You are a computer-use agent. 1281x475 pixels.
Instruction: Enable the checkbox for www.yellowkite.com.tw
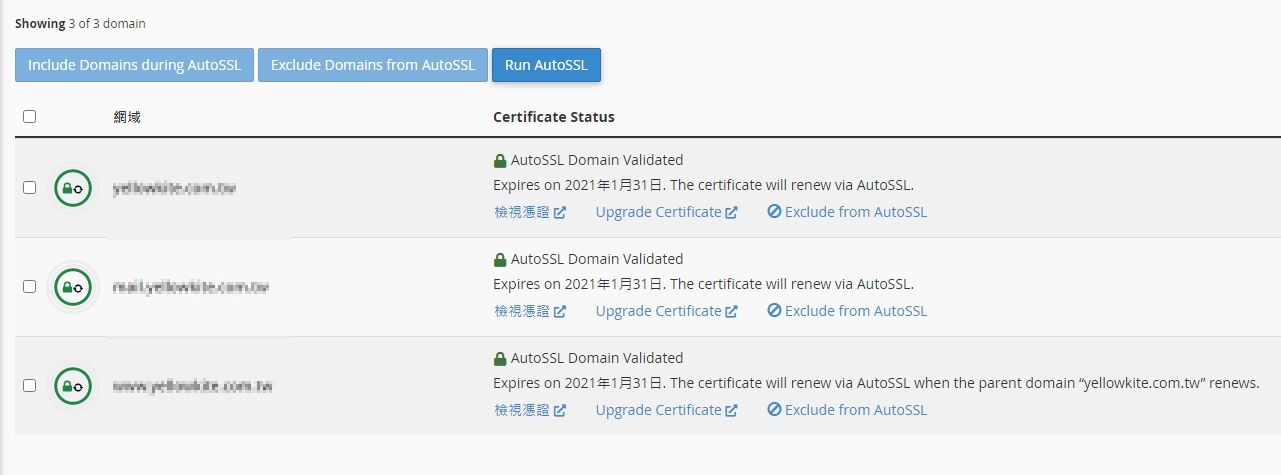[29, 385]
